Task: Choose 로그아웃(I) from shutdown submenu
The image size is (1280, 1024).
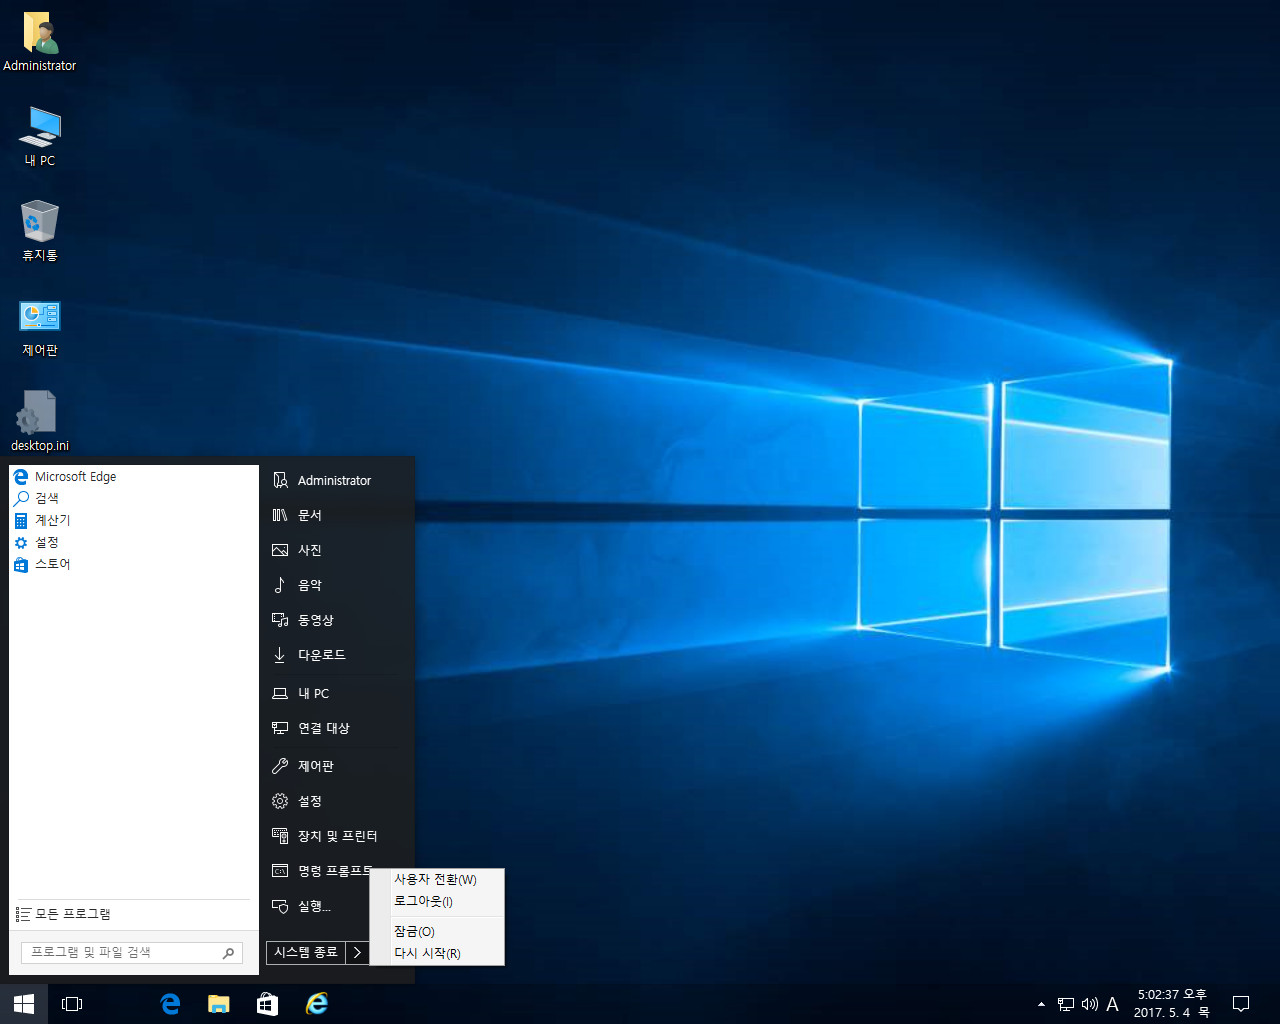Action: click(437, 901)
